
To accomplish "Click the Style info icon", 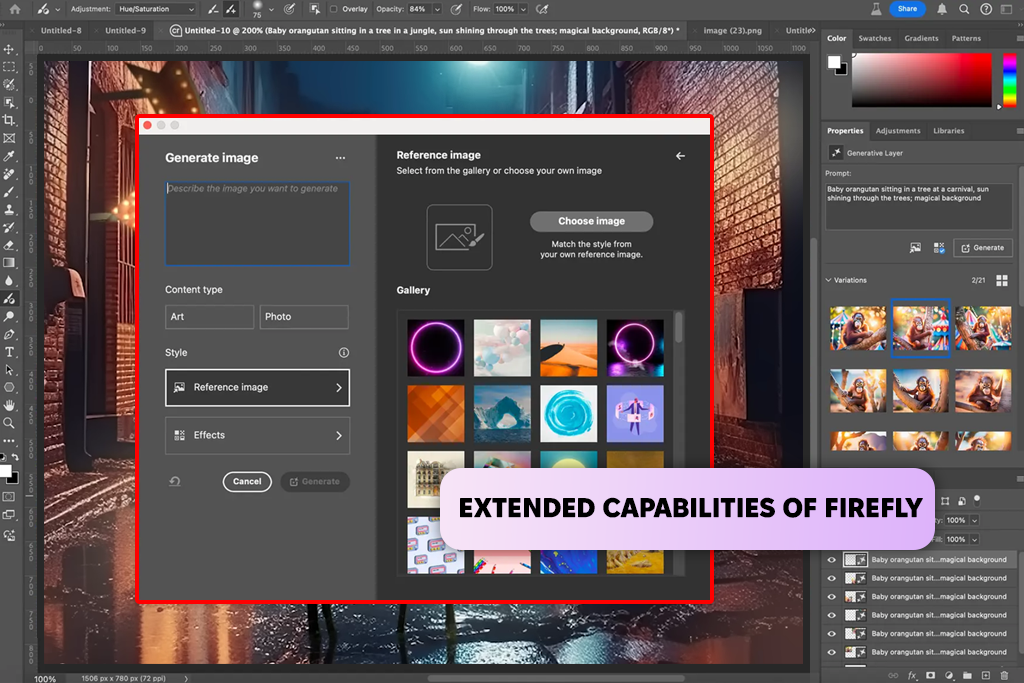I will tap(344, 353).
